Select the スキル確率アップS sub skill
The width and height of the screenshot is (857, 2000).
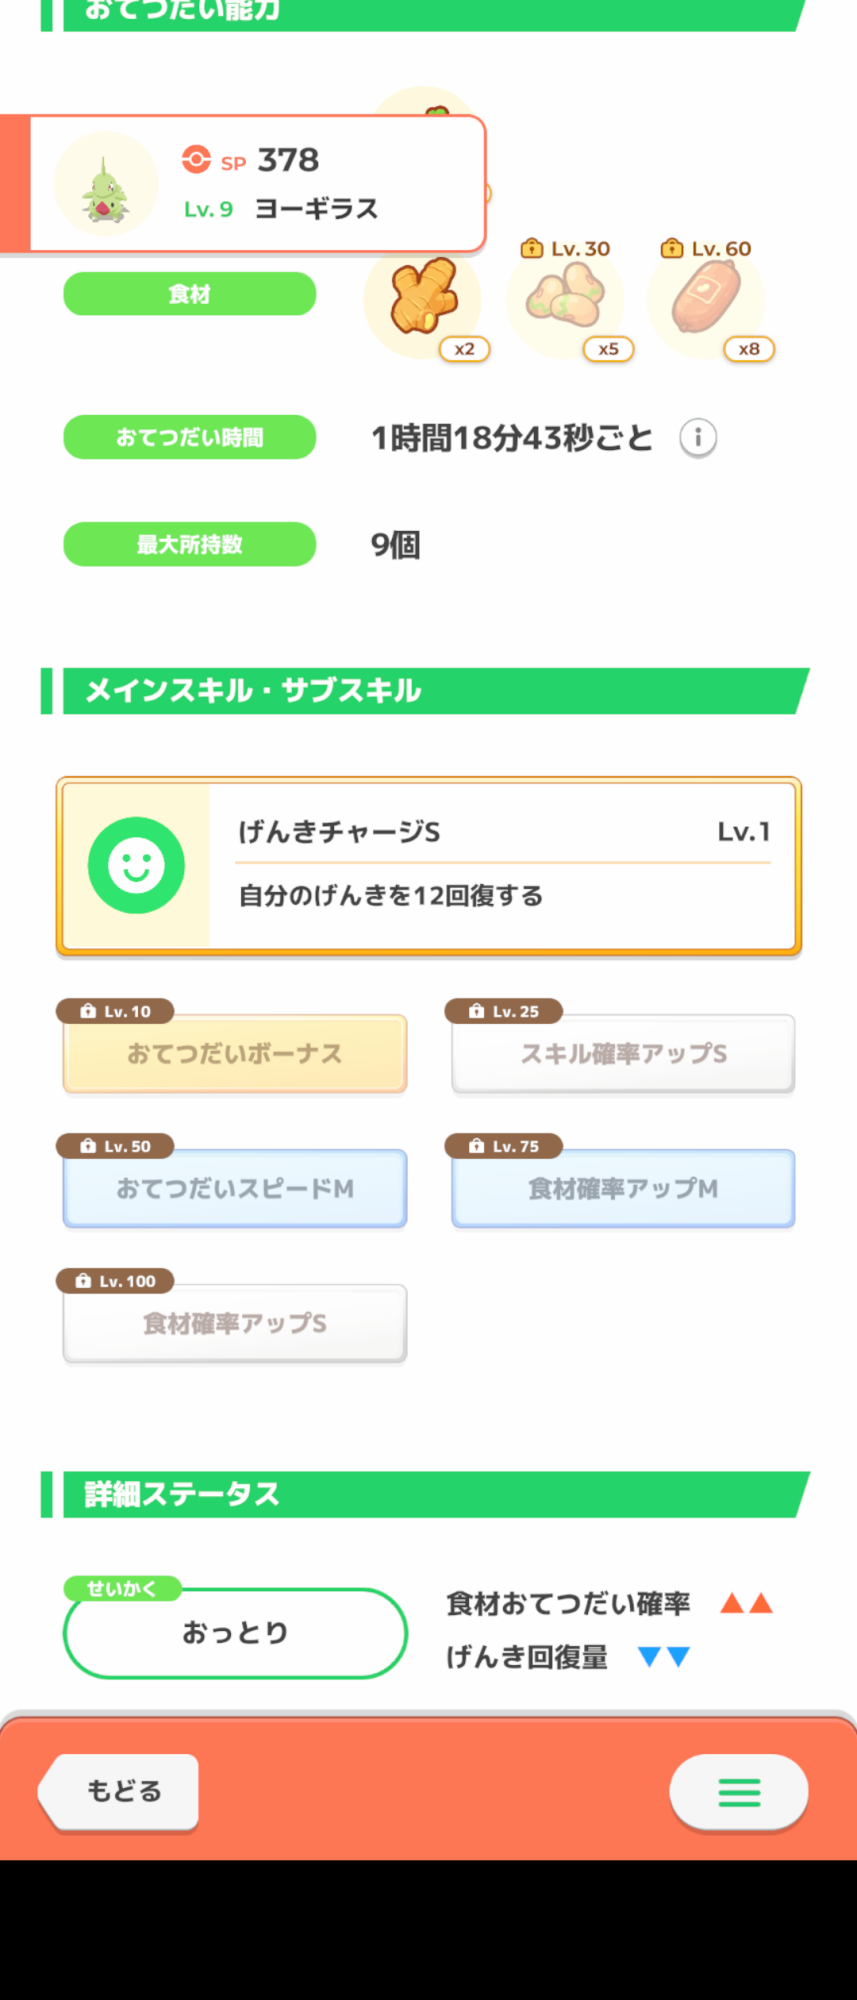(x=623, y=1054)
